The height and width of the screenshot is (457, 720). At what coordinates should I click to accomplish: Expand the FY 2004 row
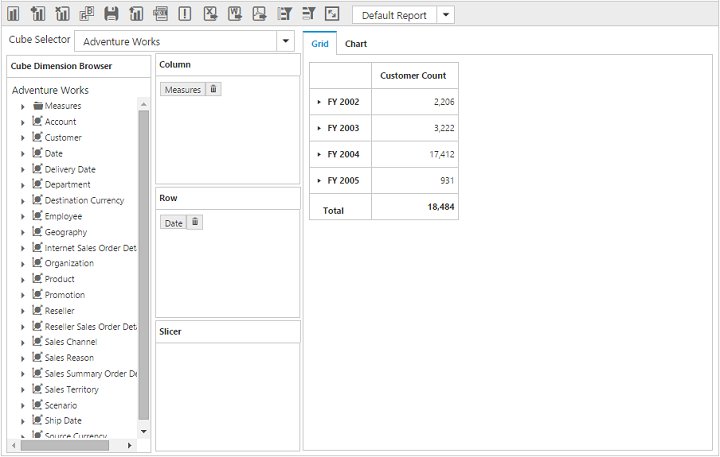coord(319,154)
